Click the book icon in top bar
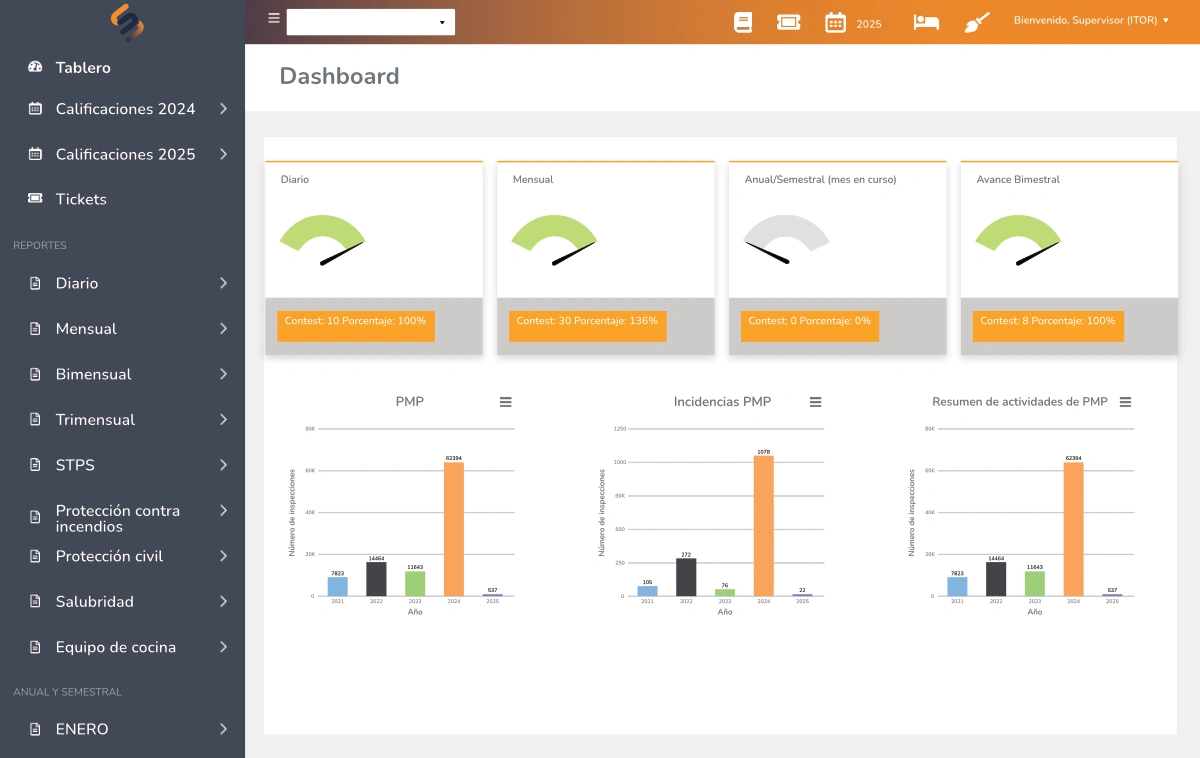Image resolution: width=1200 pixels, height=758 pixels. 742,22
